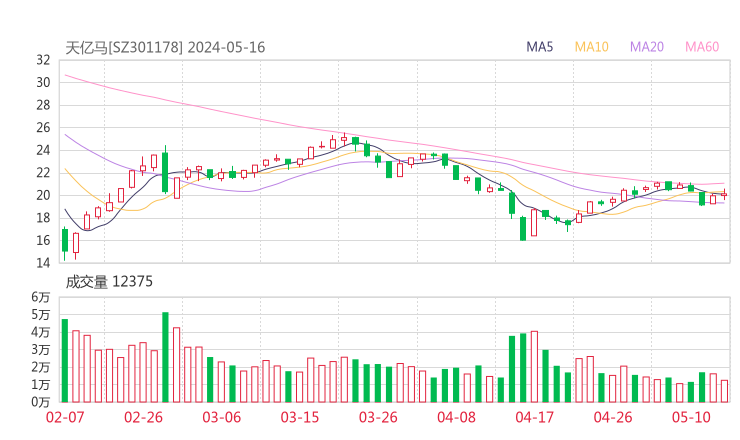
Task: Click the volume axis label 6万
Action: click(x=41, y=297)
